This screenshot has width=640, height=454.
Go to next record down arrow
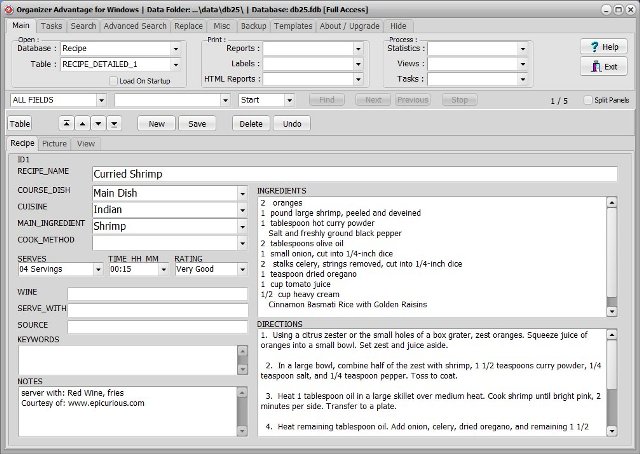(98, 123)
